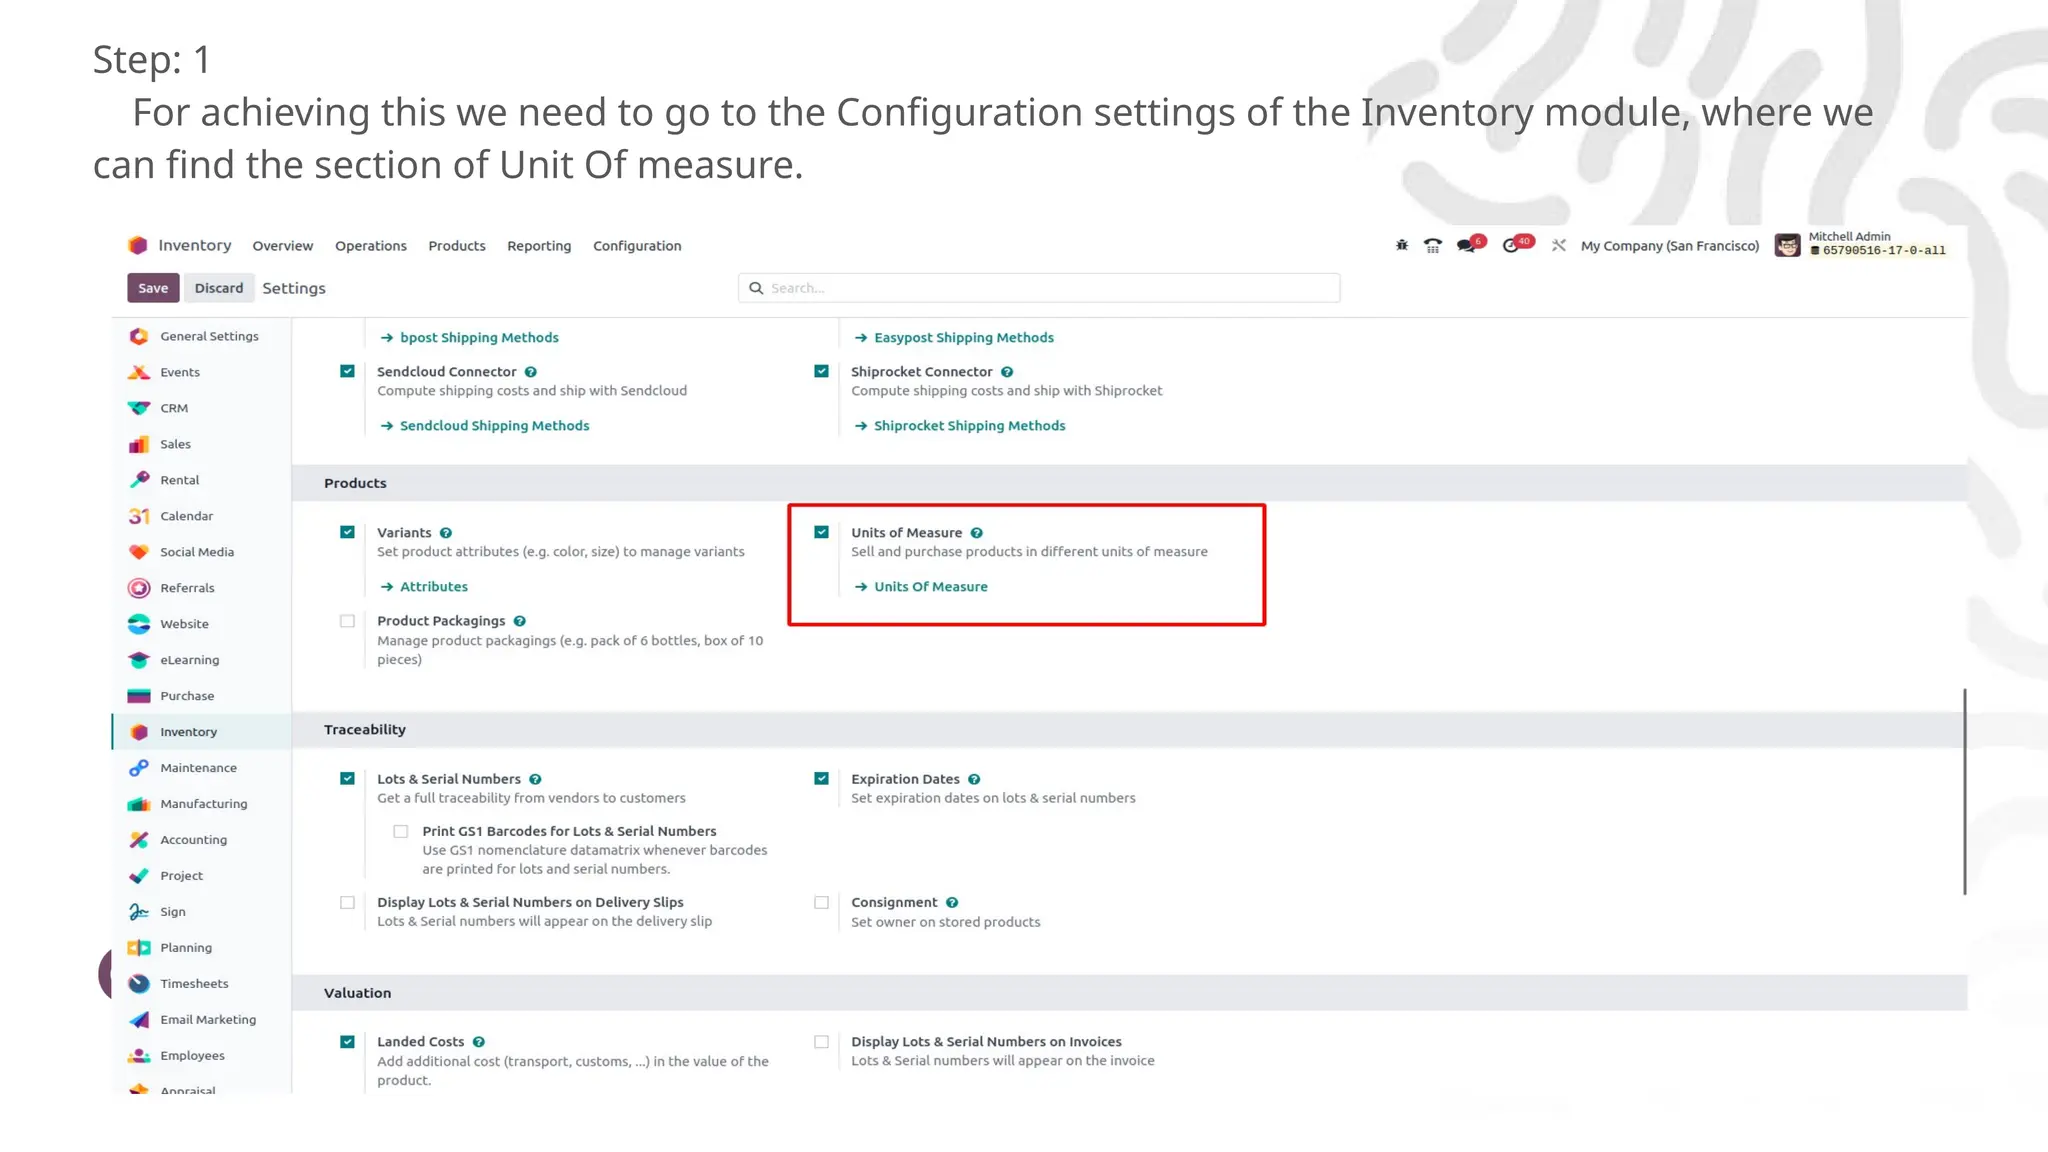Uncheck the Units of Measure checkbox
This screenshot has width=2048, height=1152.
pos(821,532)
